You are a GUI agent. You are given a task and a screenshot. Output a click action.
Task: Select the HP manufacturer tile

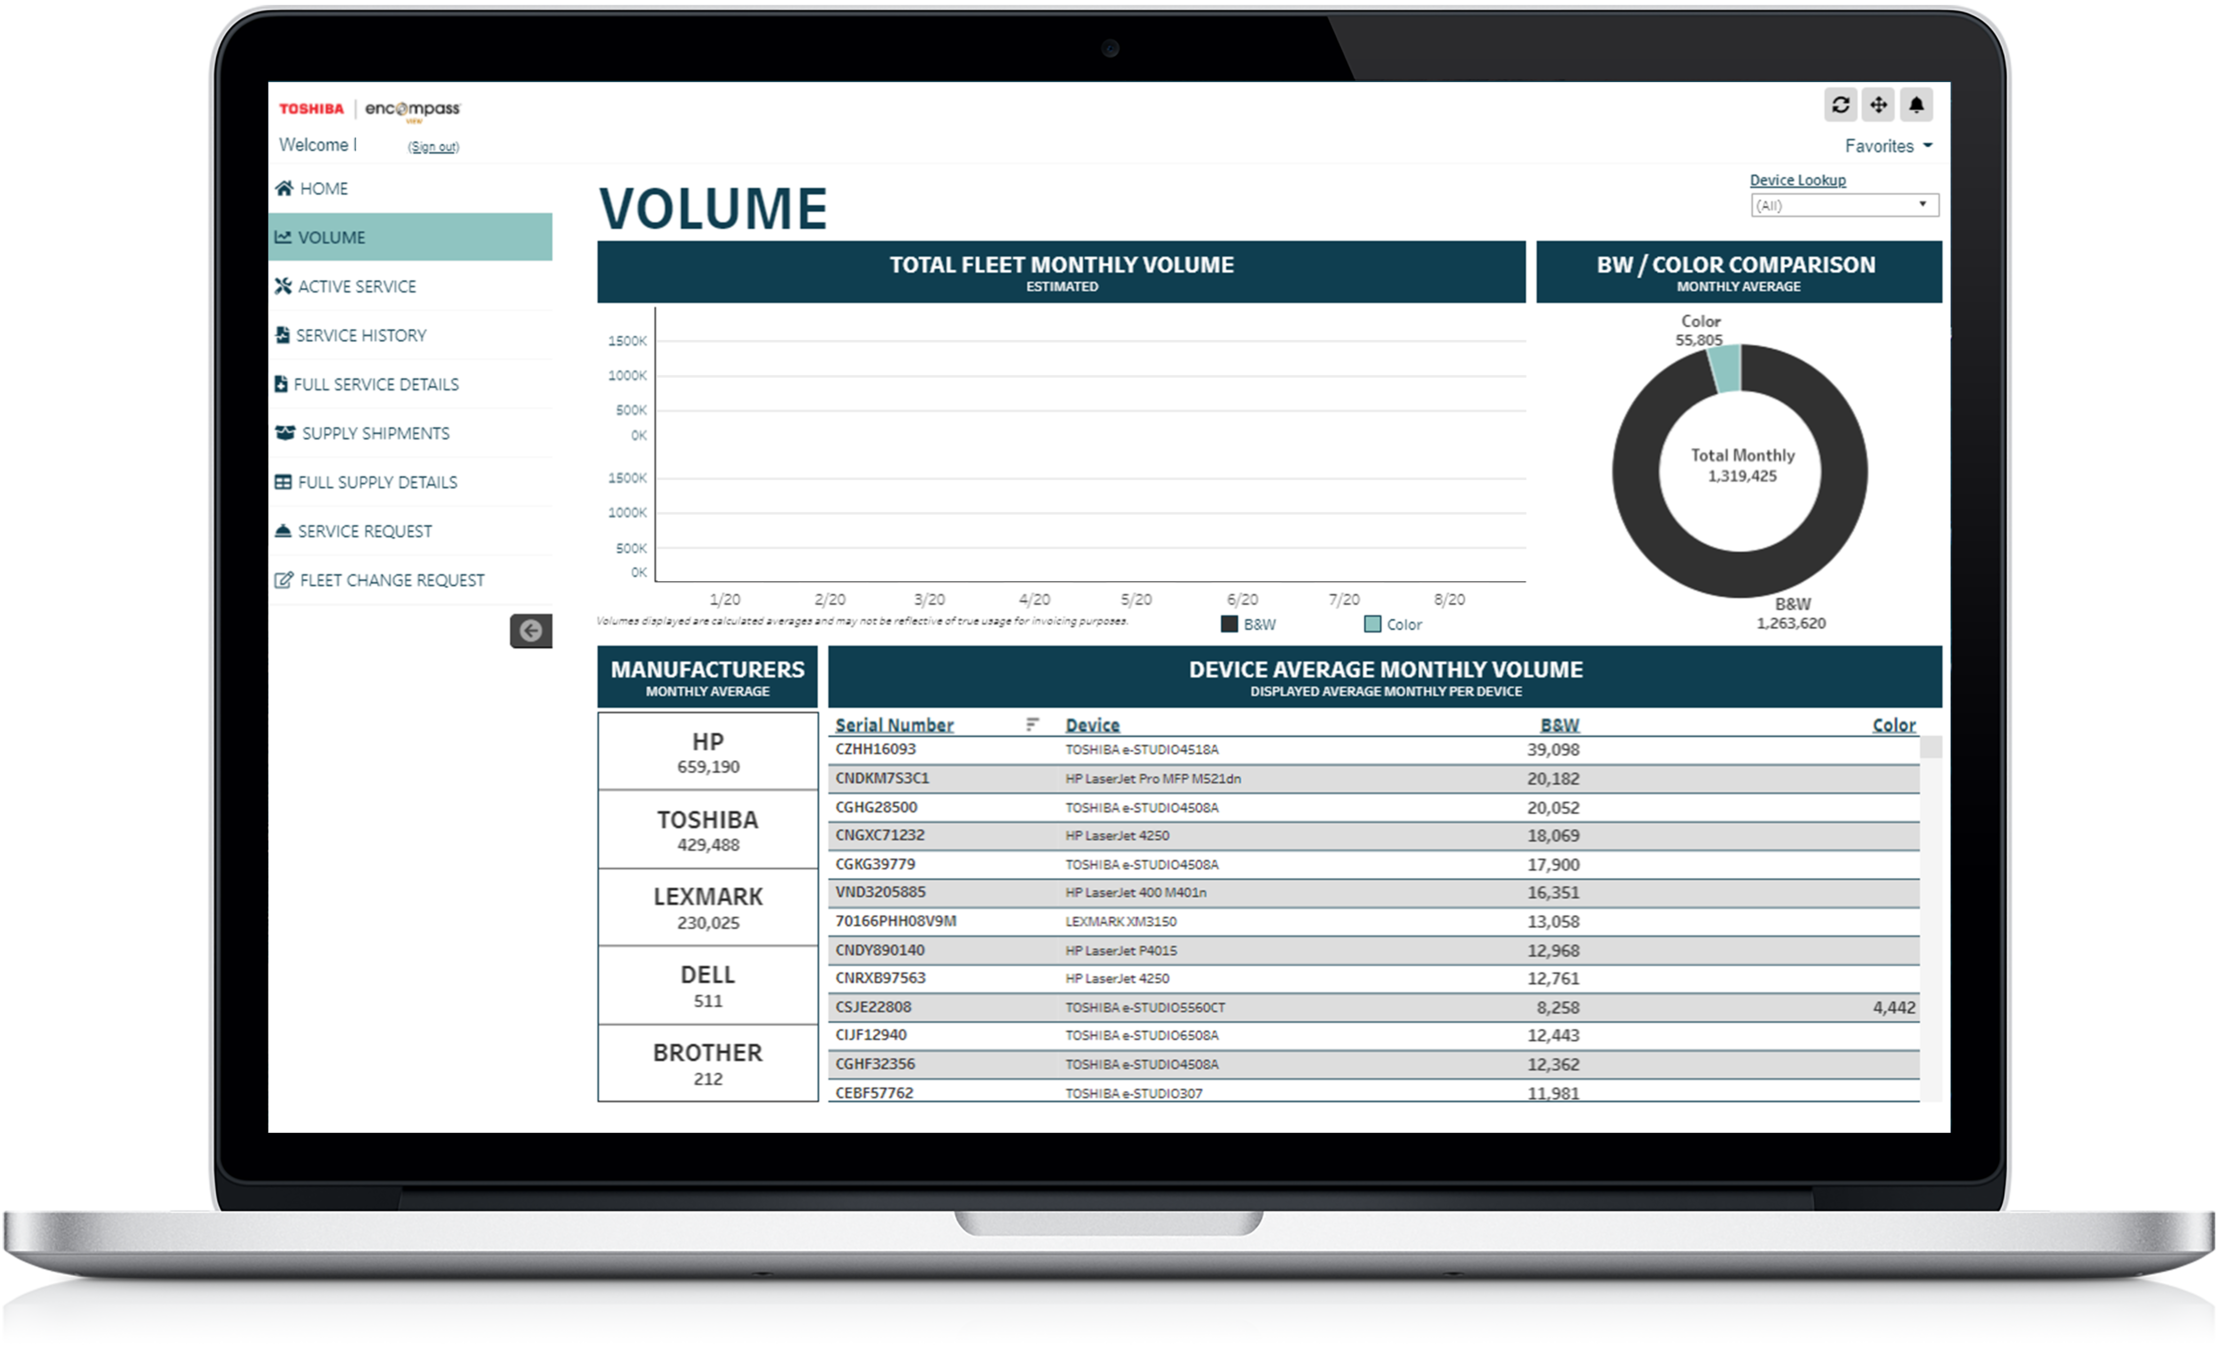[708, 752]
